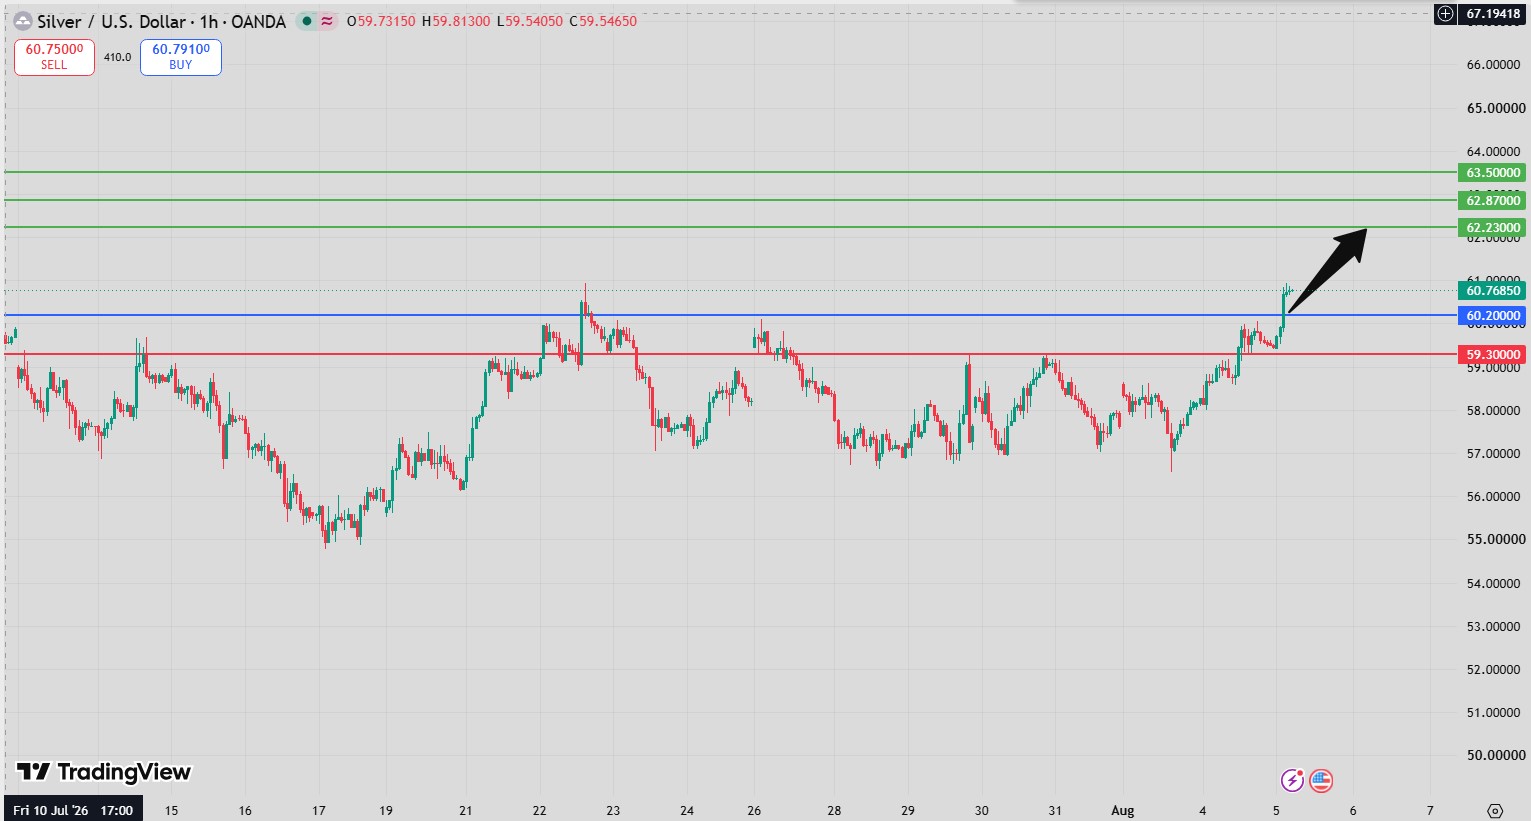
Task: Open the US flag economic event icon
Action: (1321, 780)
